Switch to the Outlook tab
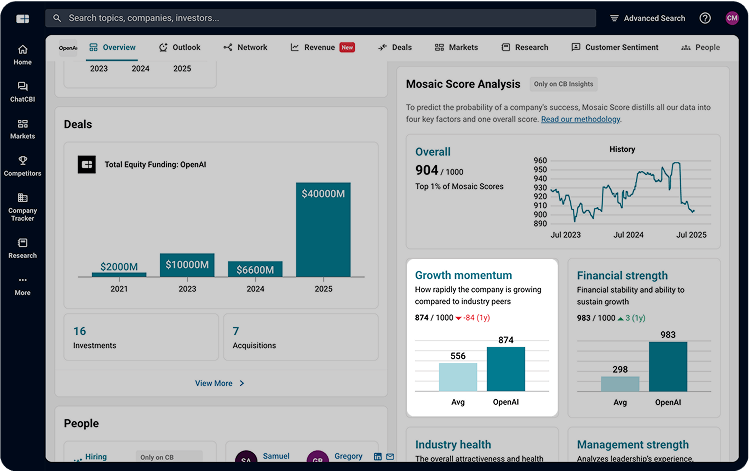Viewport: 749px width, 471px height. click(x=179, y=47)
